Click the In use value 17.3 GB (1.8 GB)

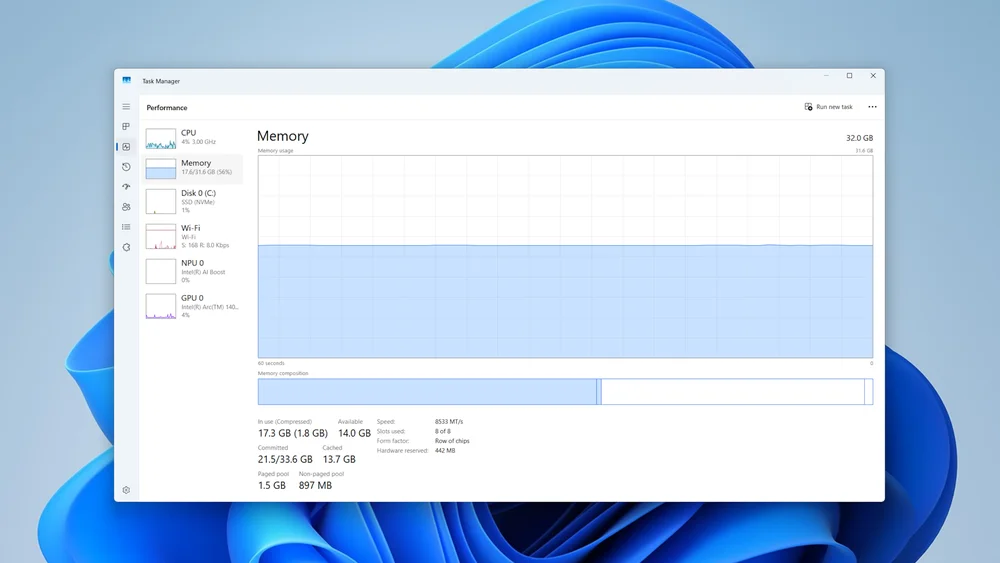point(293,433)
